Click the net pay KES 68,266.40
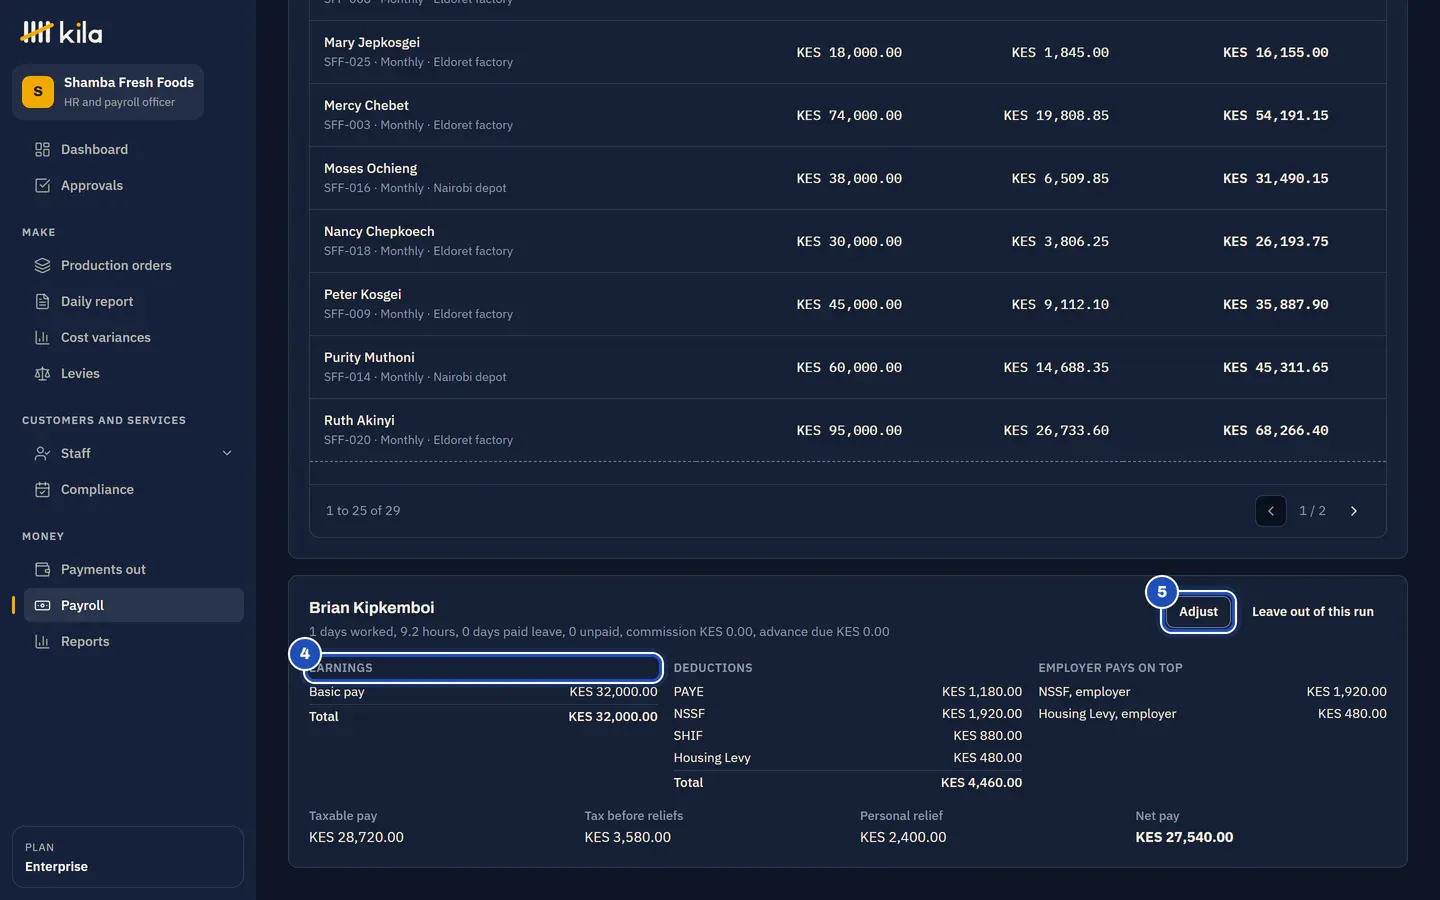This screenshot has width=1440, height=900. tap(1276, 431)
